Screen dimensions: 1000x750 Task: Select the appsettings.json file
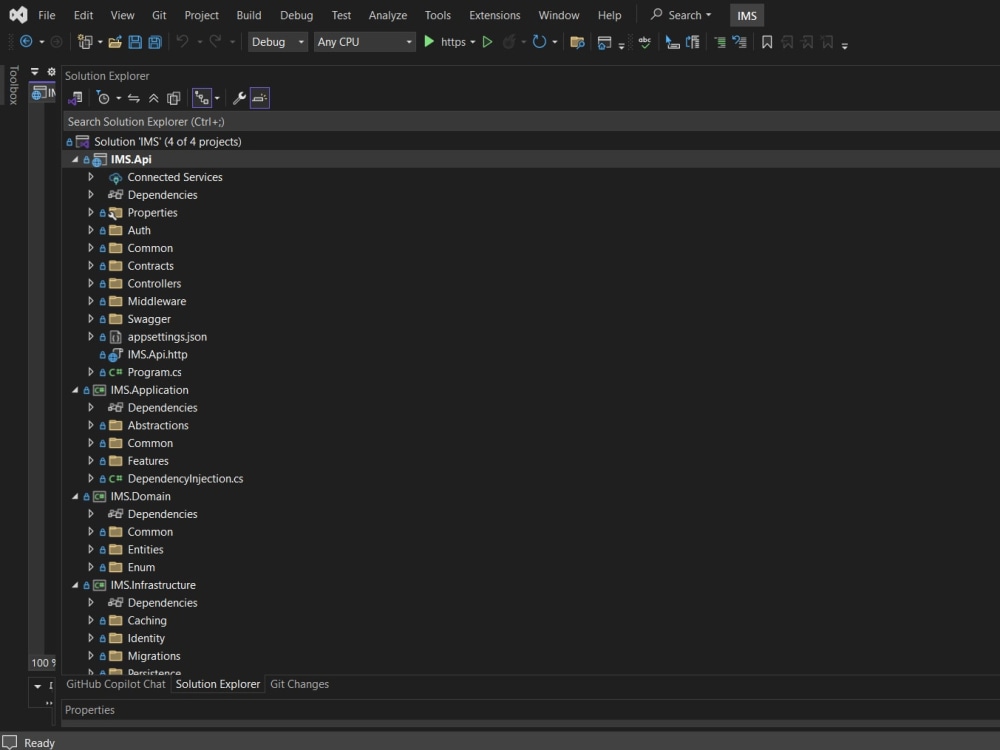click(167, 337)
